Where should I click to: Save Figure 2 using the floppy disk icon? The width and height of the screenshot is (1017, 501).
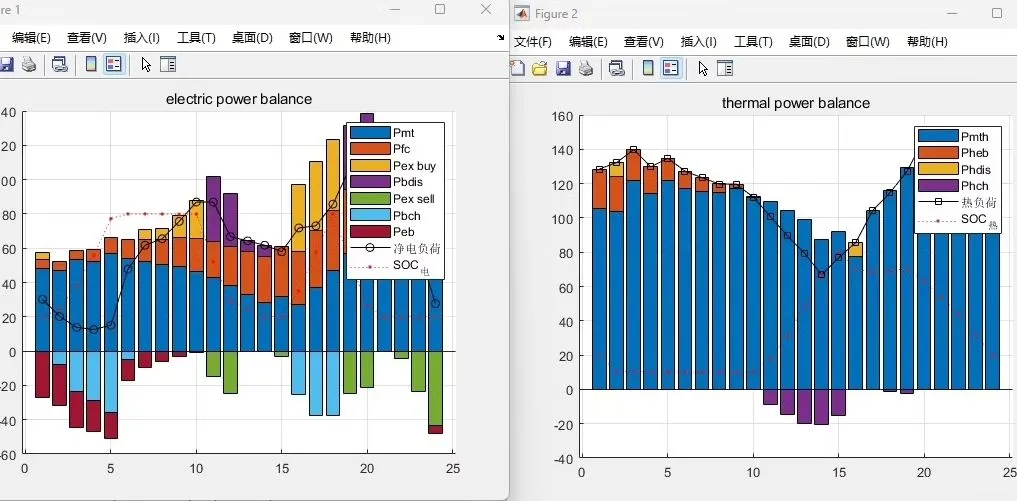(563, 68)
